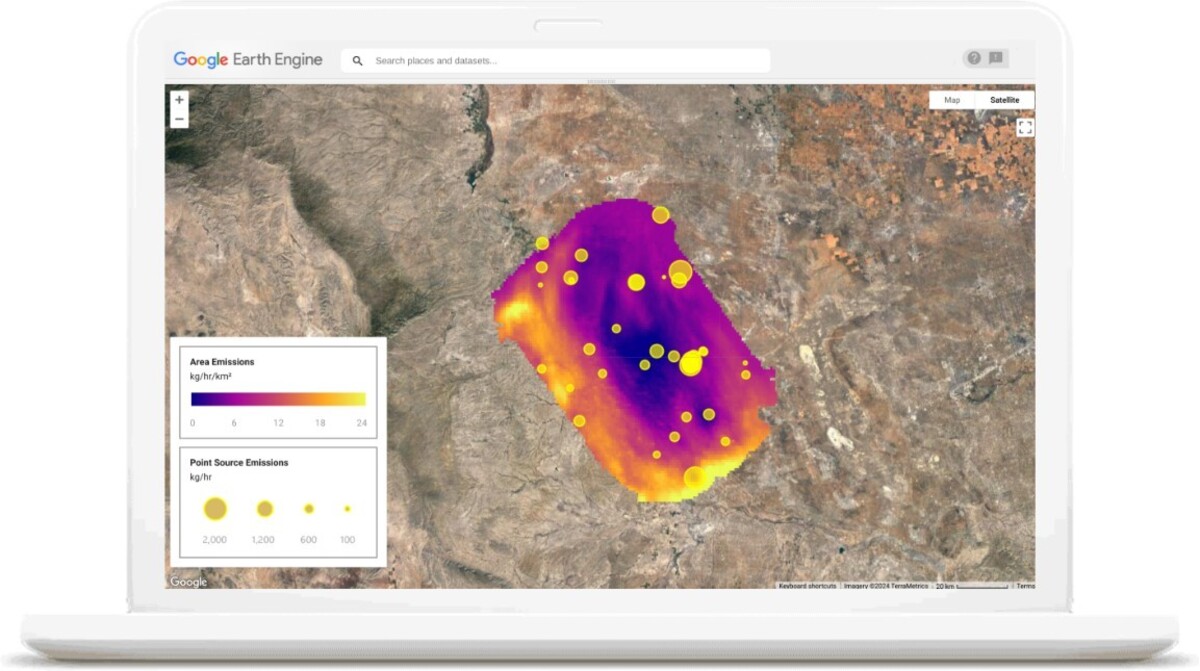Click the 2,000 kg/hr legend circle
The height and width of the screenshot is (671, 1200).
coord(215,509)
